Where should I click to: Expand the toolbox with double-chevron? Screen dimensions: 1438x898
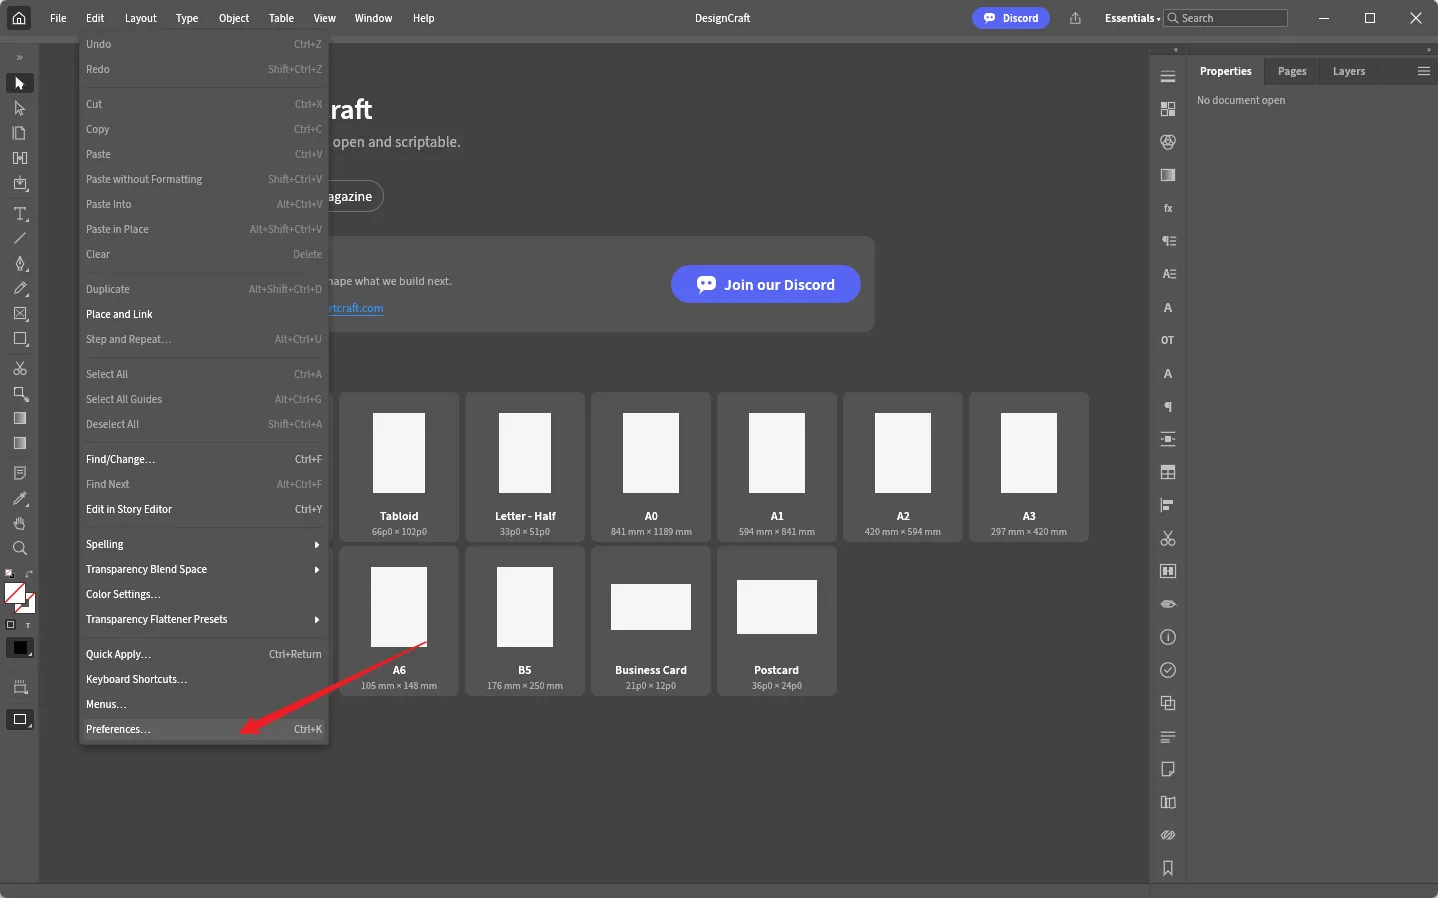(19, 57)
